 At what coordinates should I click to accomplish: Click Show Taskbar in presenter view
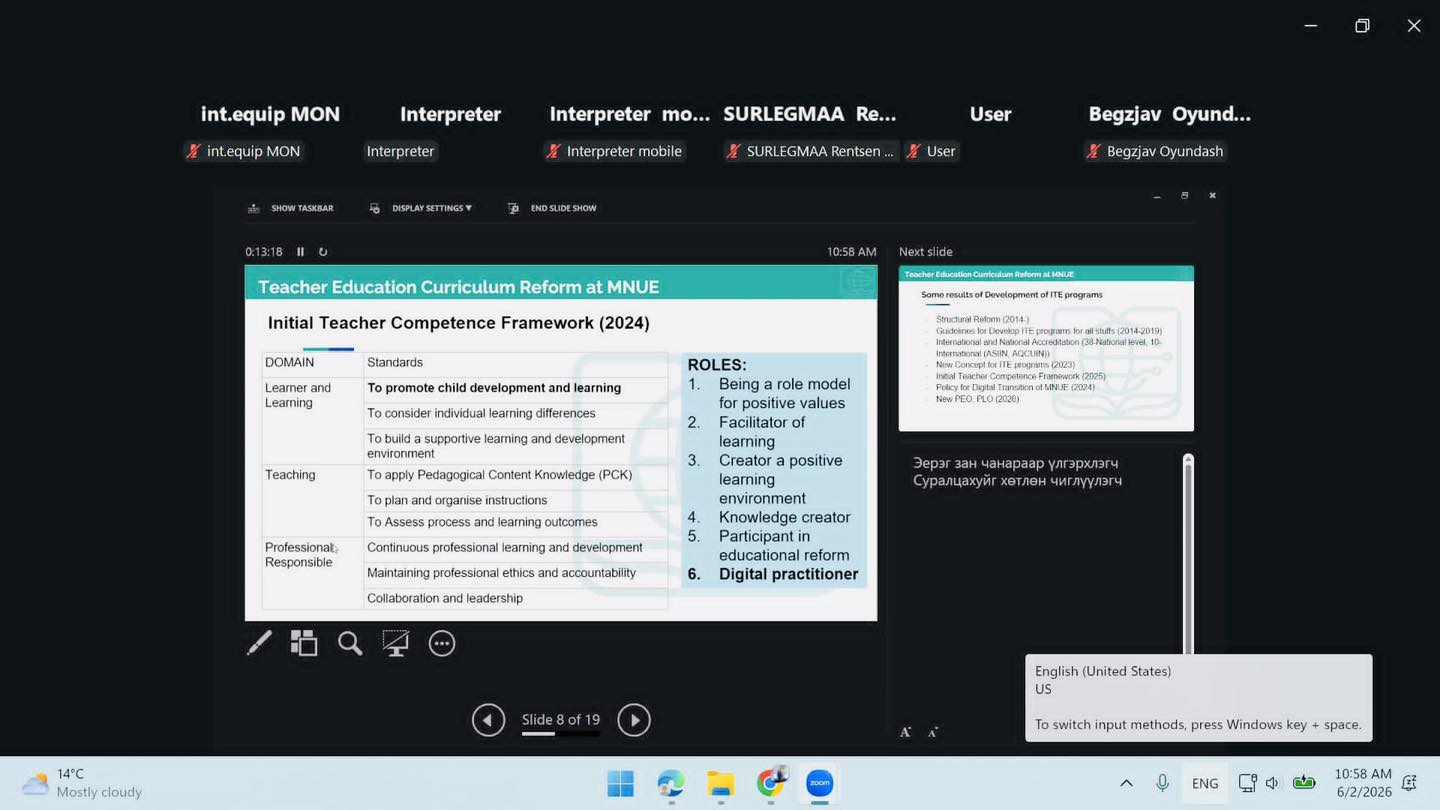(291, 208)
